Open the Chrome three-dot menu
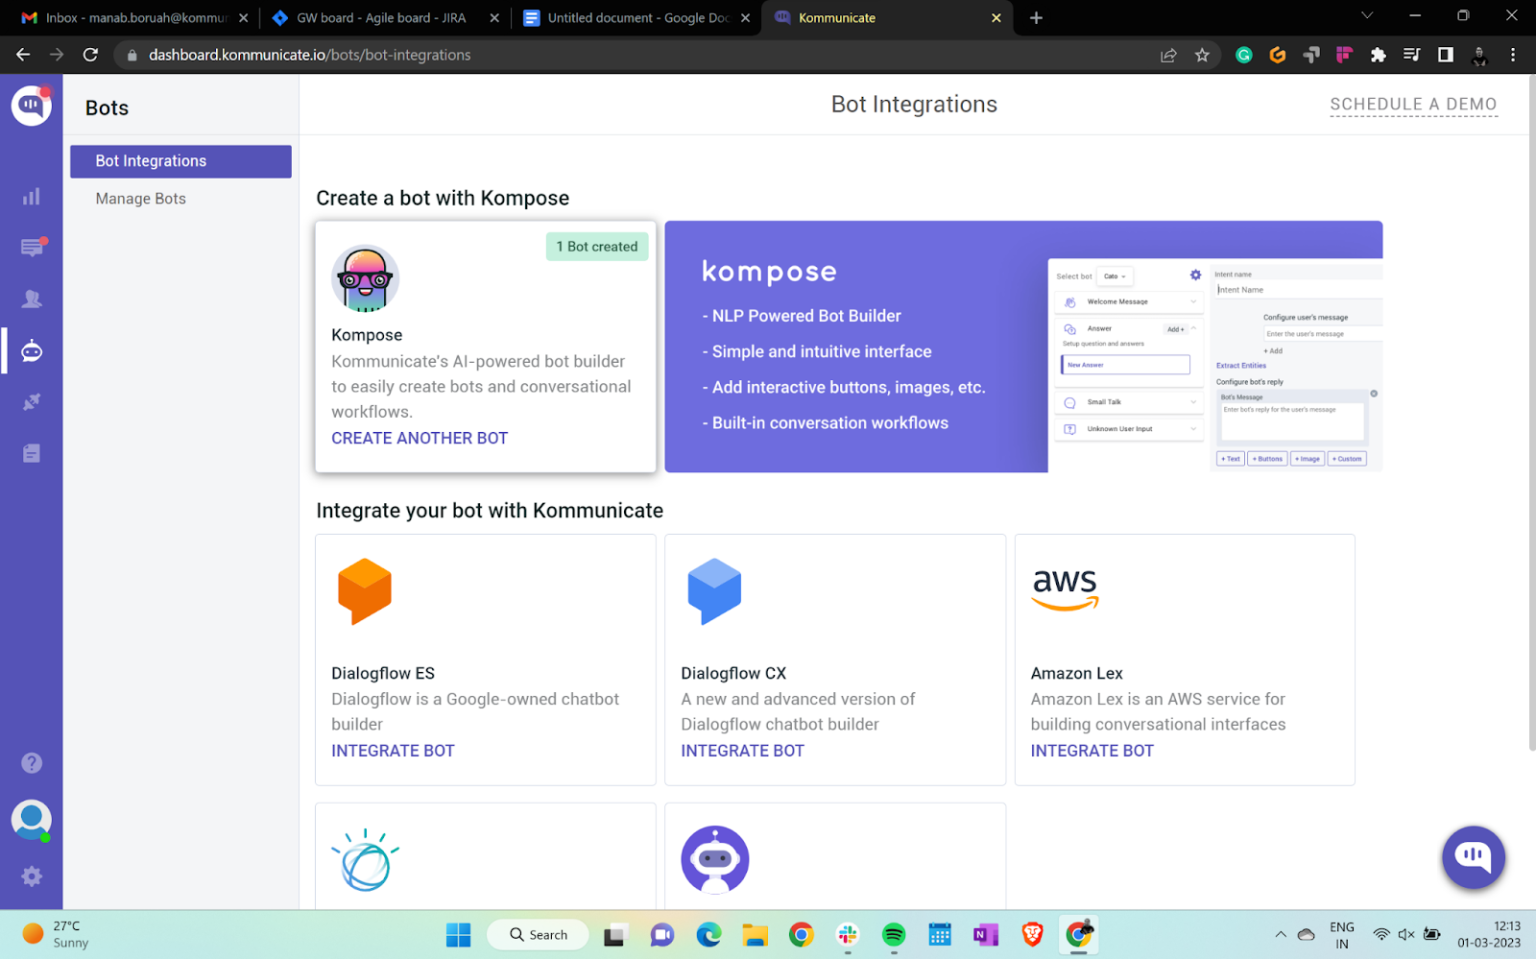 click(1513, 55)
